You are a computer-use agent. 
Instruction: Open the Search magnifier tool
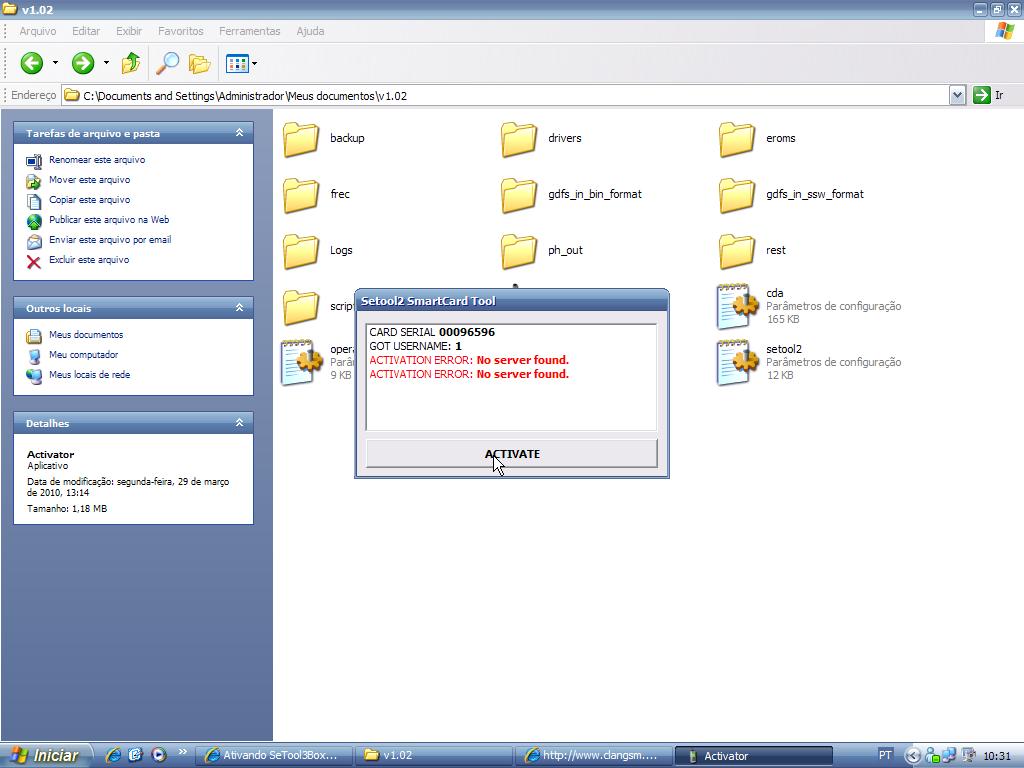(168, 63)
